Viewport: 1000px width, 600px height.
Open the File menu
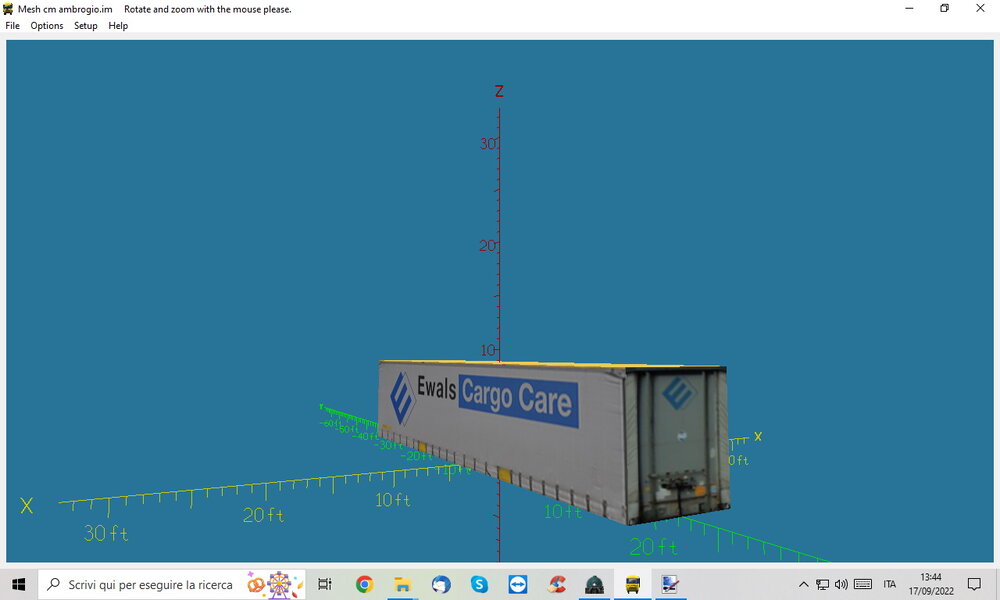(x=13, y=26)
